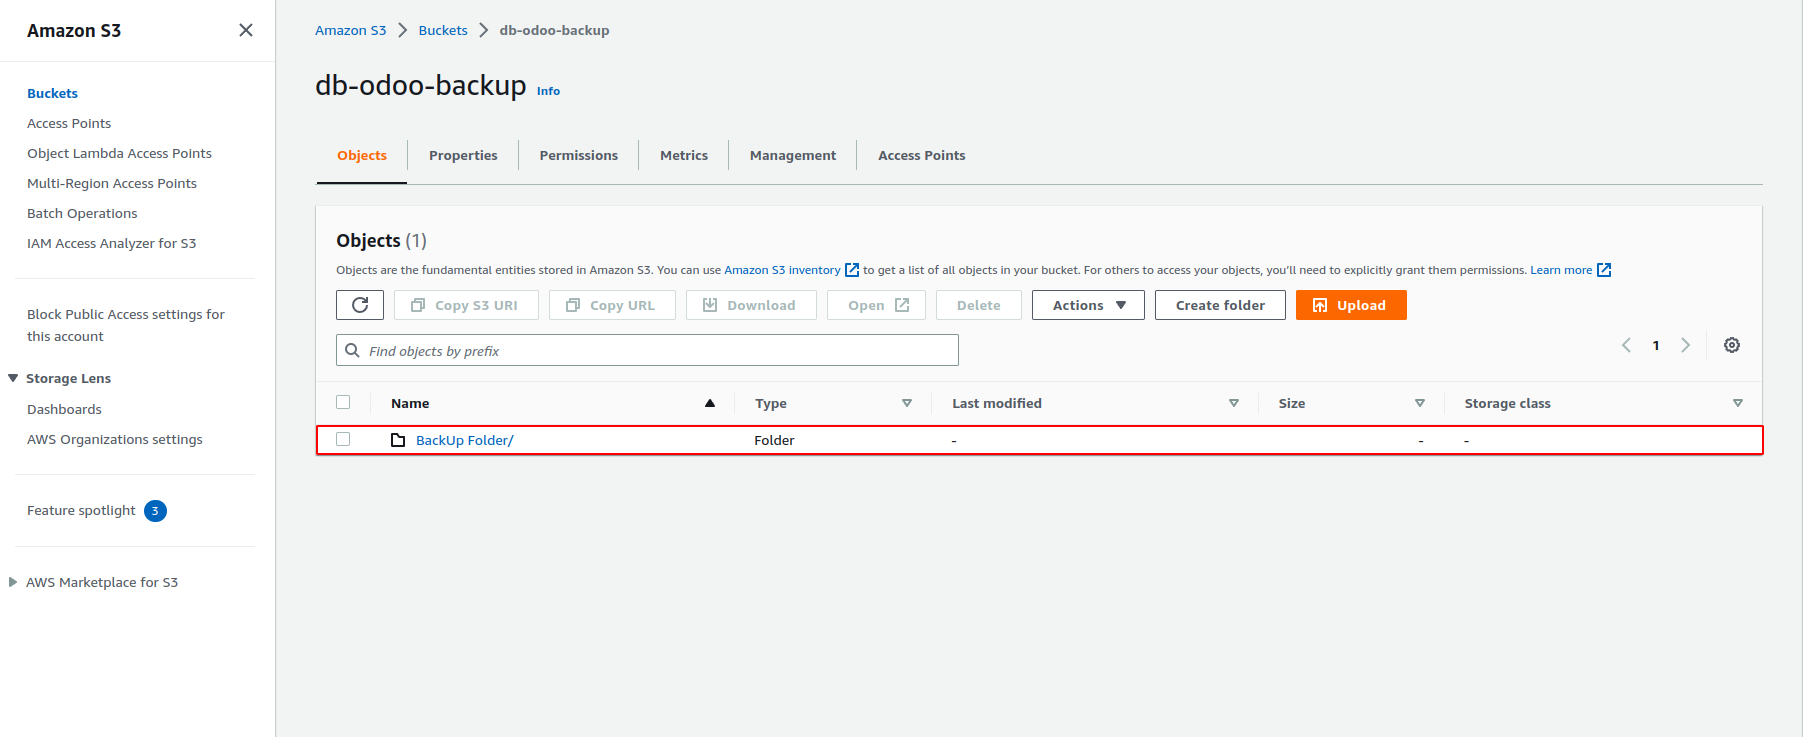Image resolution: width=1805 pixels, height=737 pixels.
Task: Focus the Find objects by prefix field
Action: [x=660, y=351]
